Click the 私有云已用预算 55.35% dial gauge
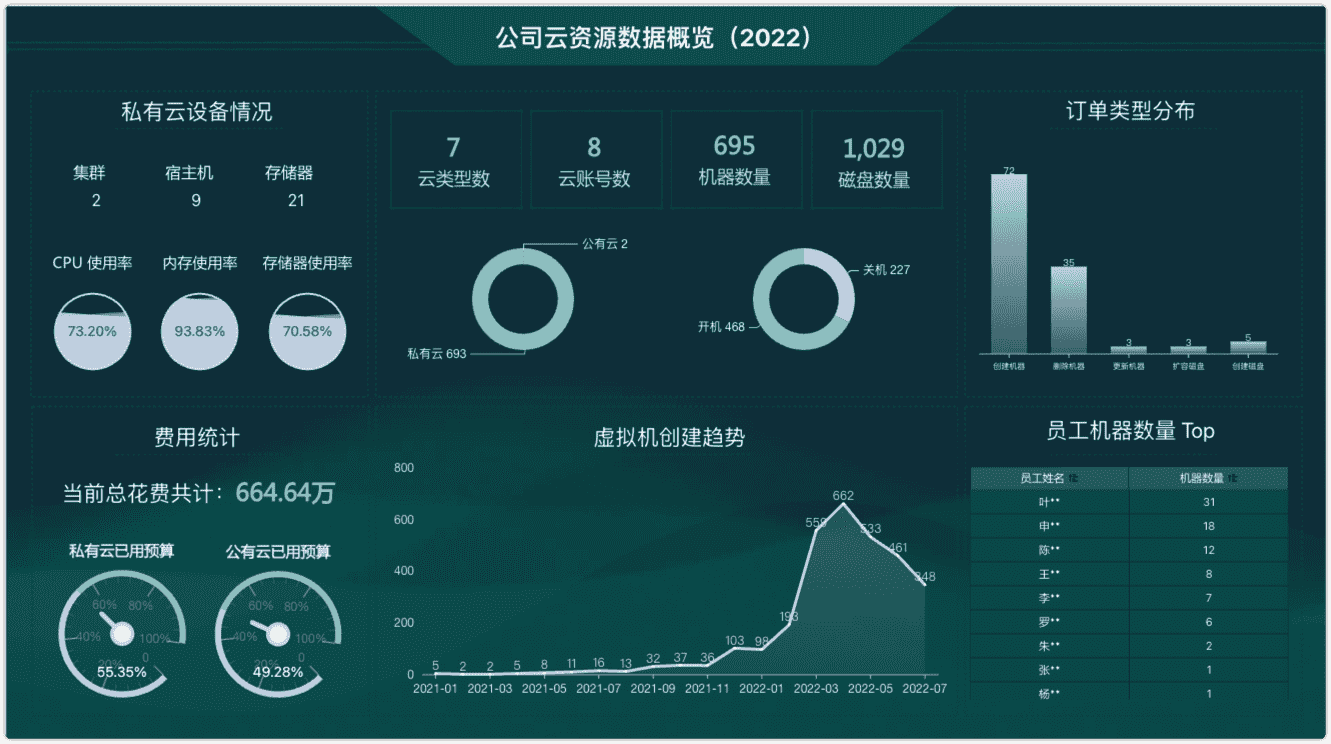This screenshot has width=1331, height=744. click(122, 633)
